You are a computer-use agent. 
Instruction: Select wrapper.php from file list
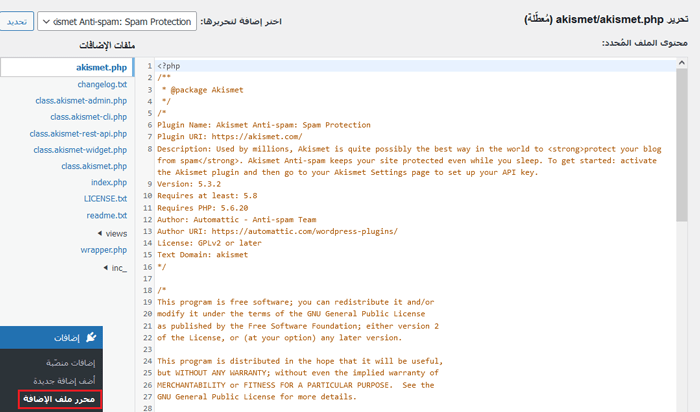[104, 249]
